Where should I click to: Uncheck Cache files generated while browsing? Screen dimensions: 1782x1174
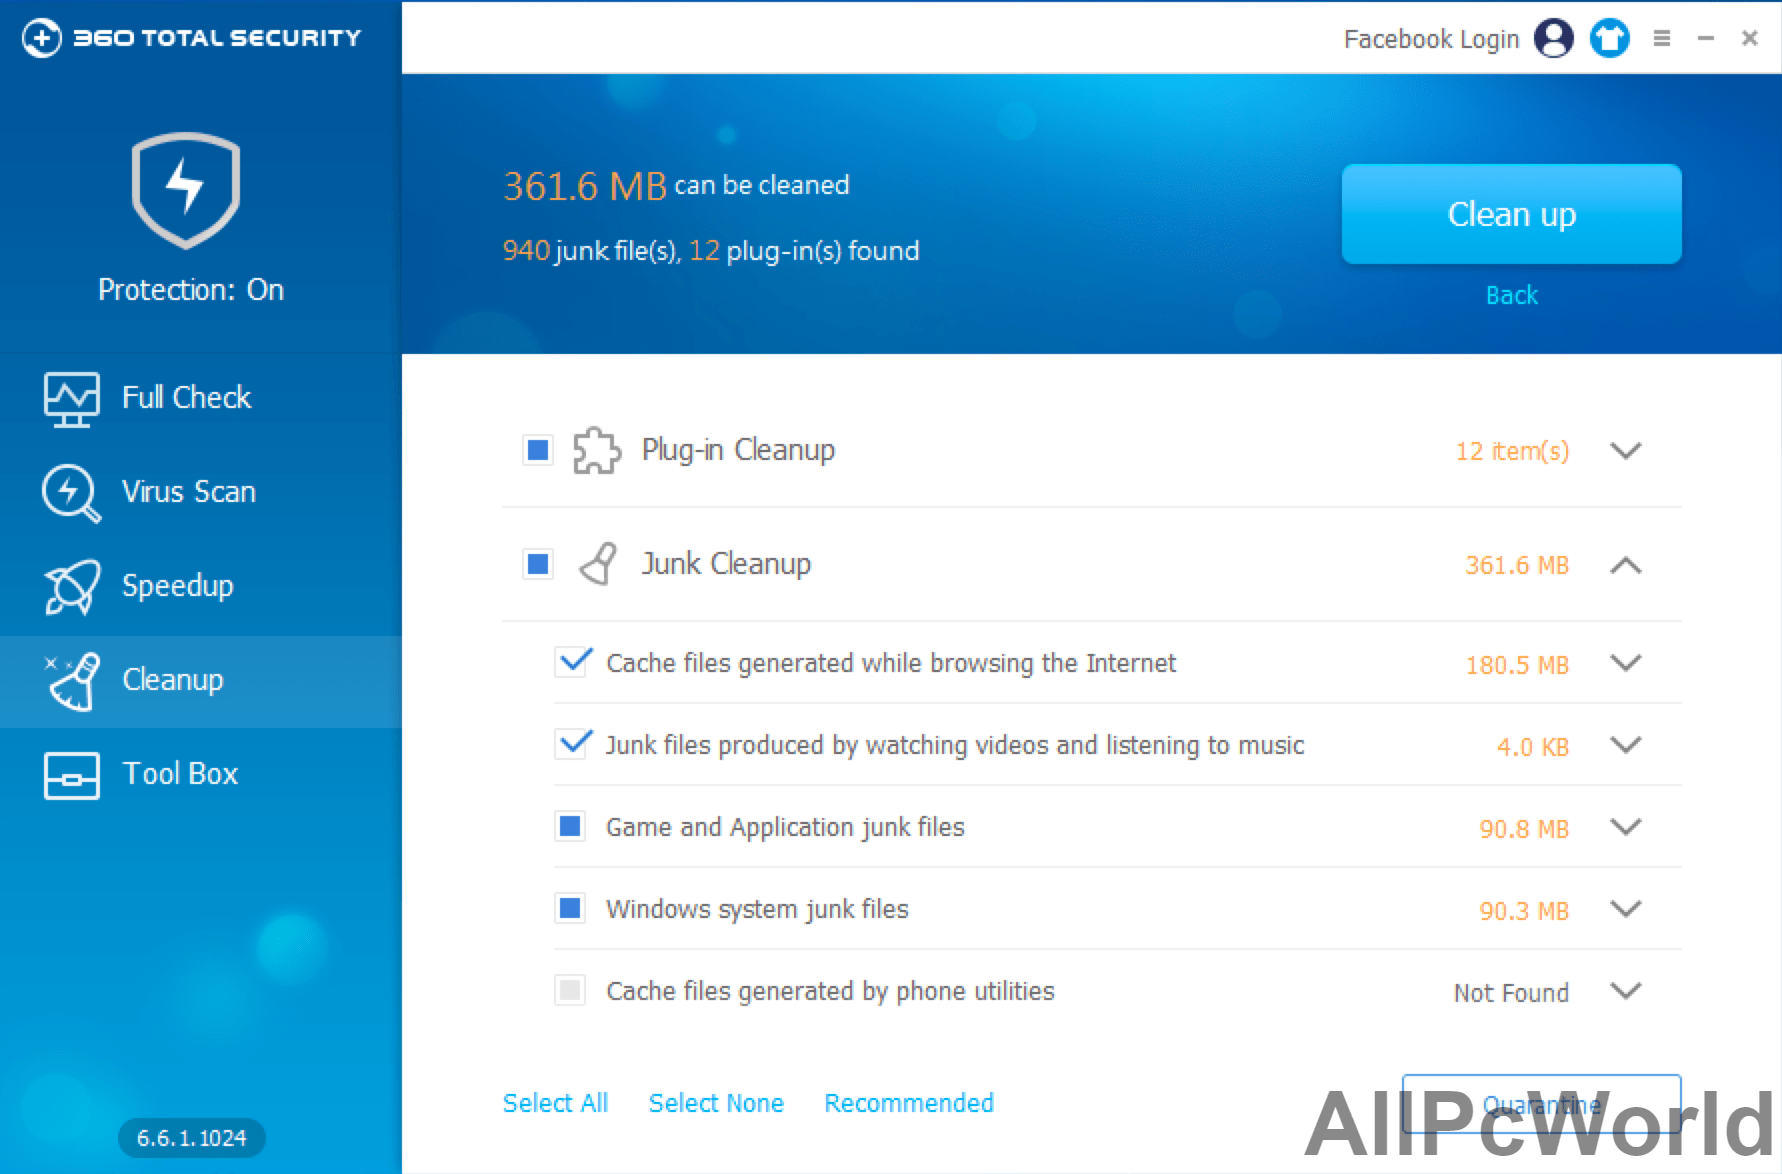571,662
